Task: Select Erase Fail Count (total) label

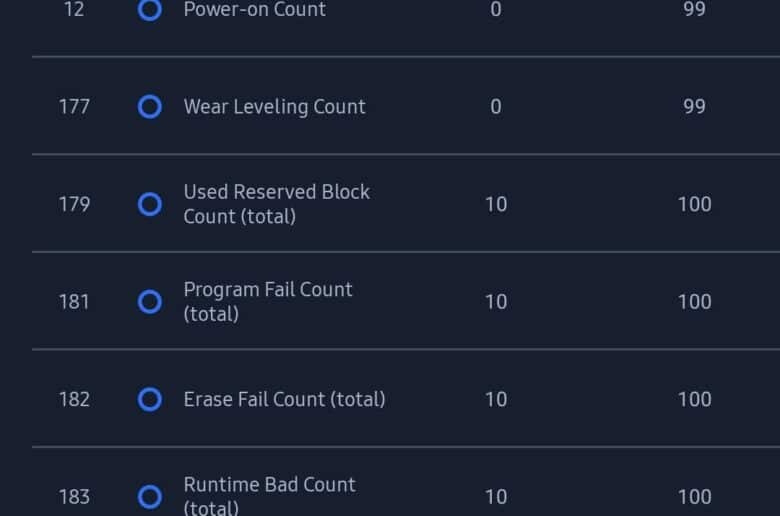Action: 285,399
